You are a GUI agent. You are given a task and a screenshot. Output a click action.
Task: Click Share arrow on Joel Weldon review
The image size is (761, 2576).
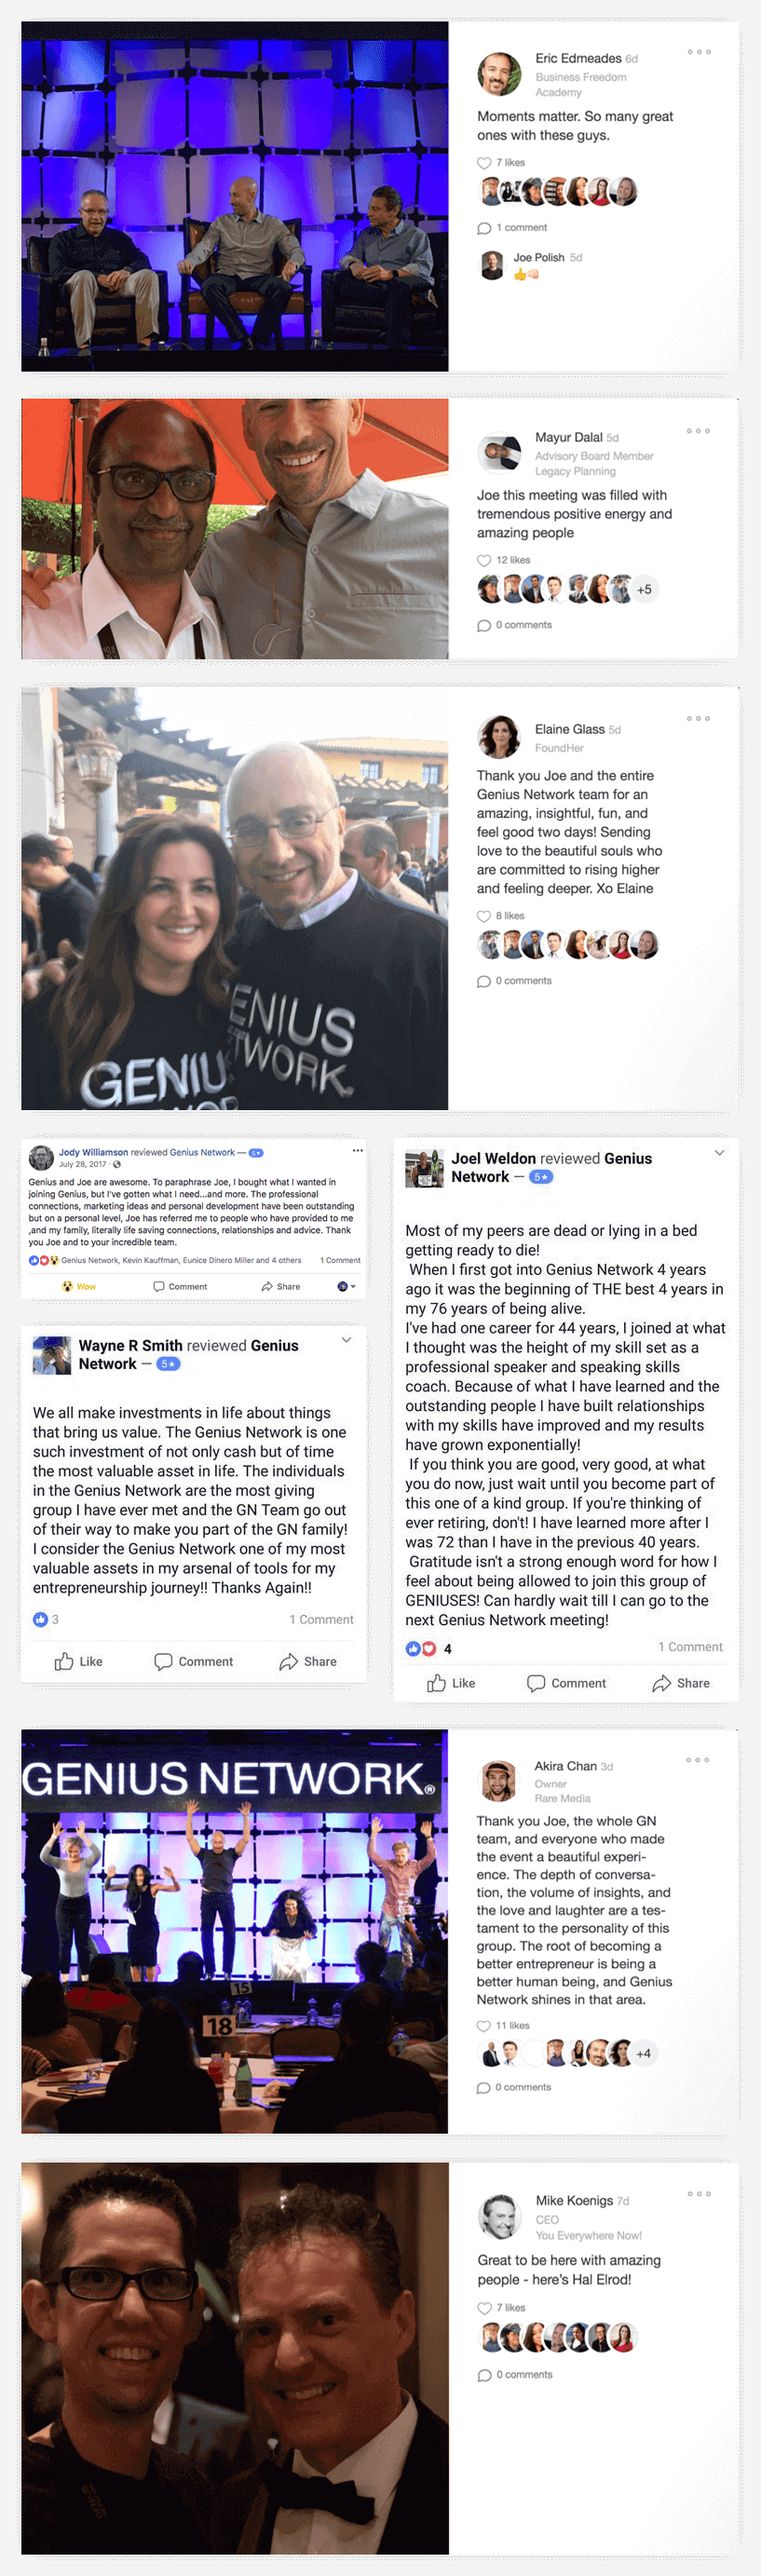tap(681, 1683)
